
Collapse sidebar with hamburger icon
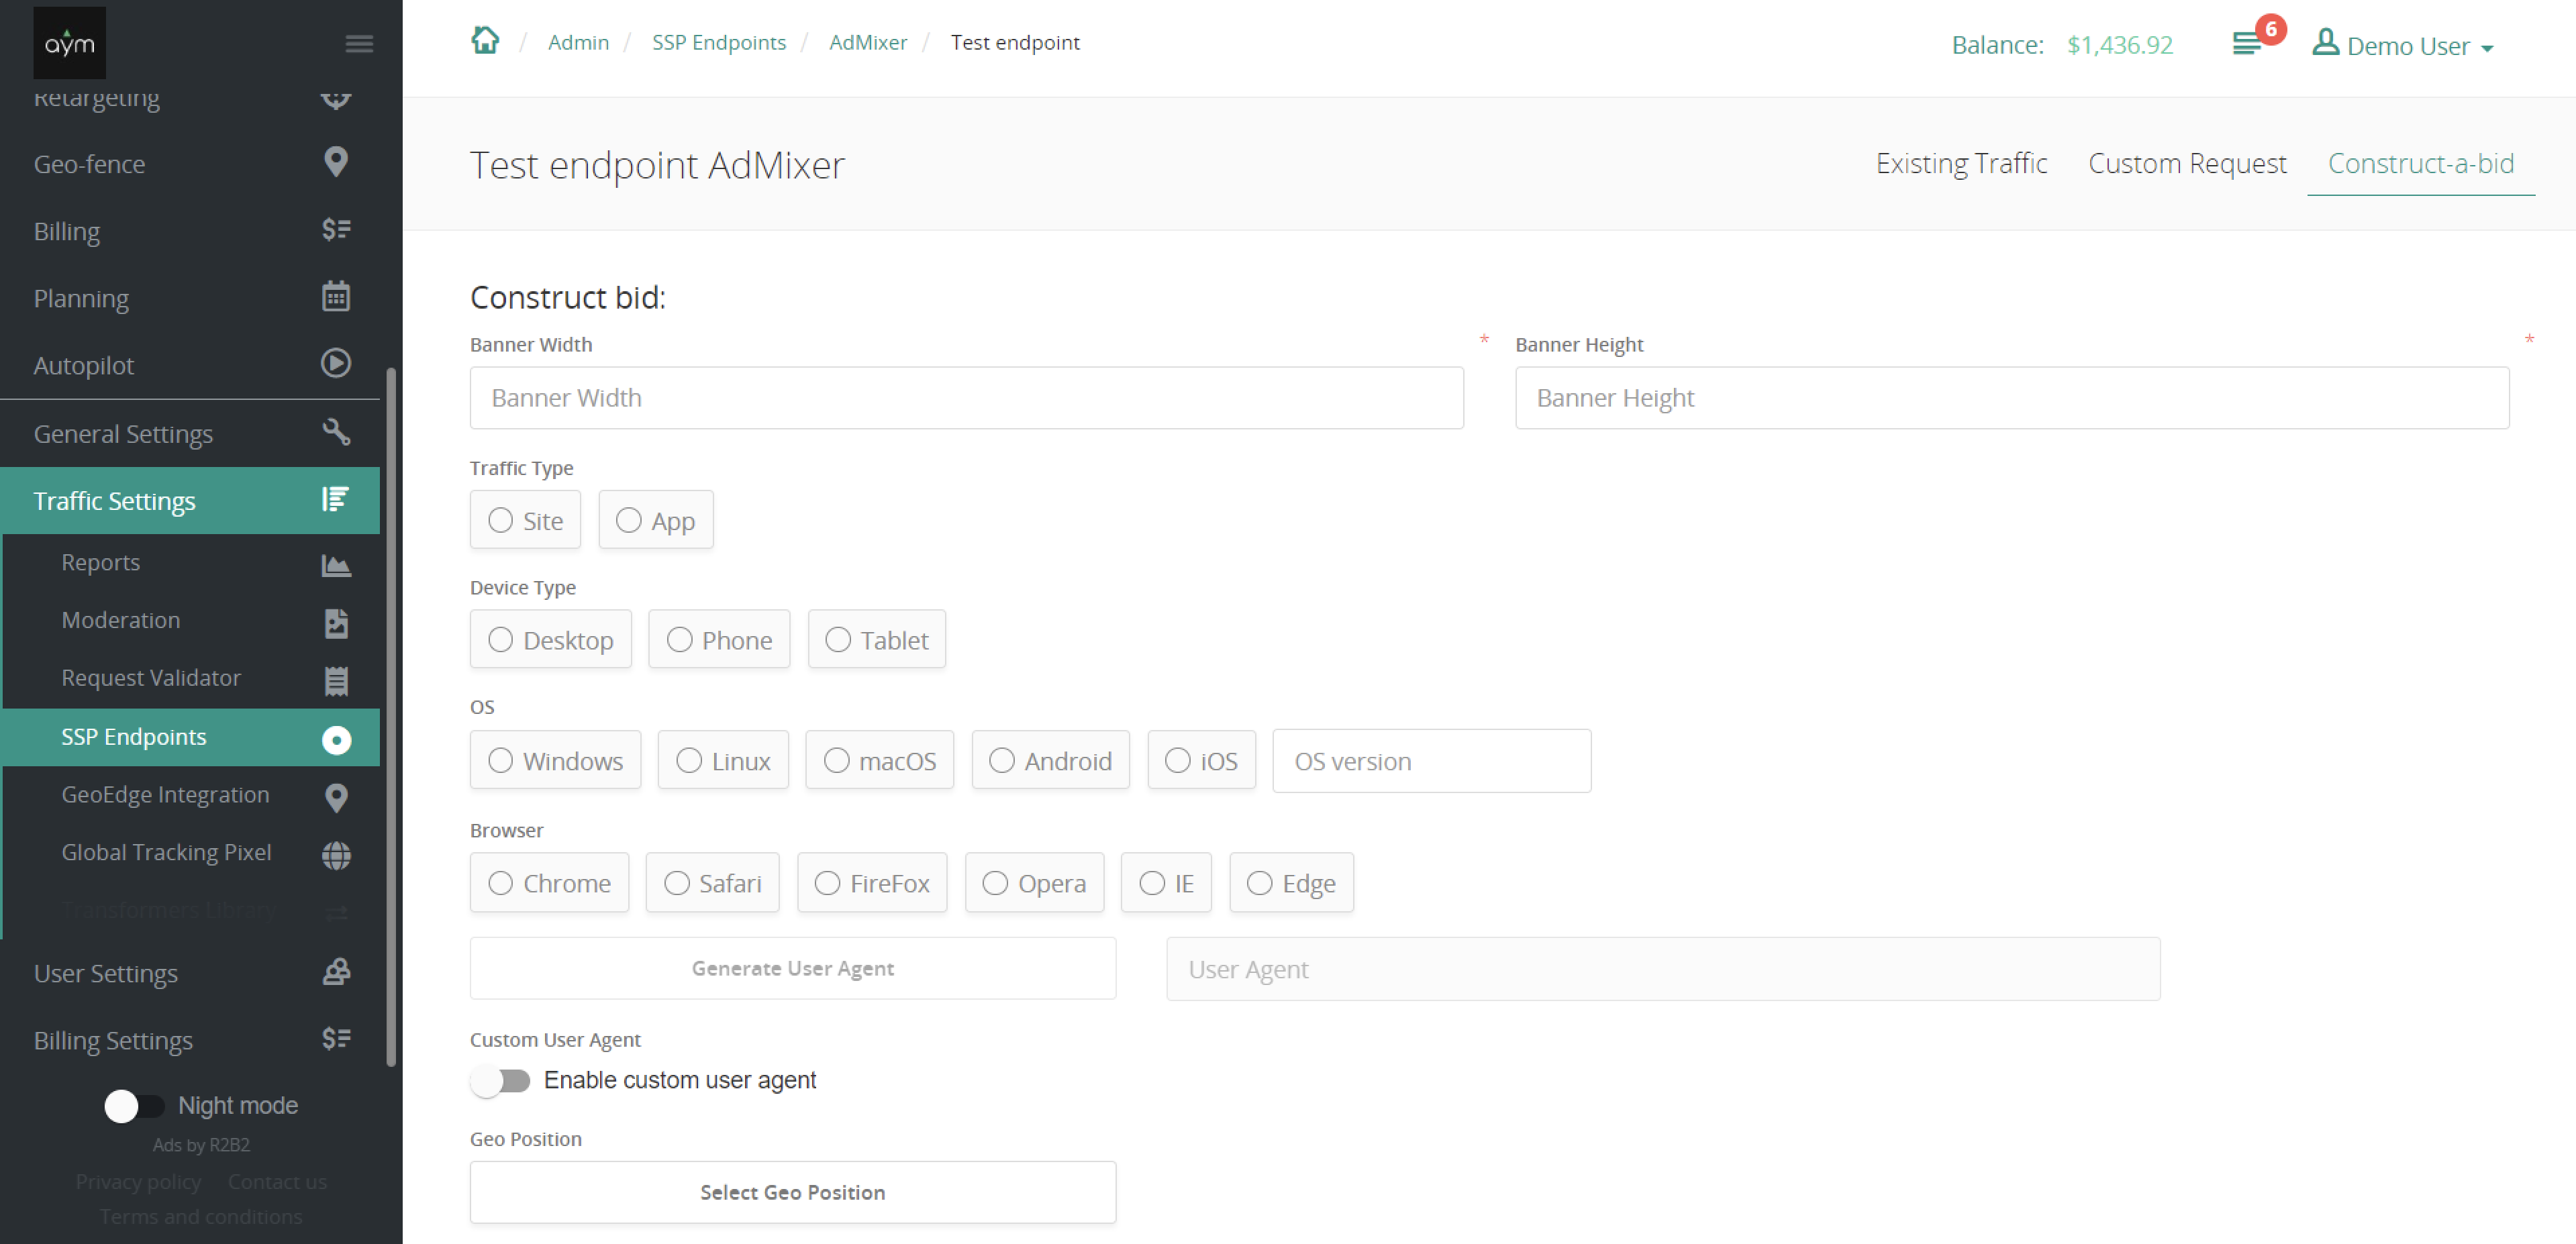[x=359, y=44]
